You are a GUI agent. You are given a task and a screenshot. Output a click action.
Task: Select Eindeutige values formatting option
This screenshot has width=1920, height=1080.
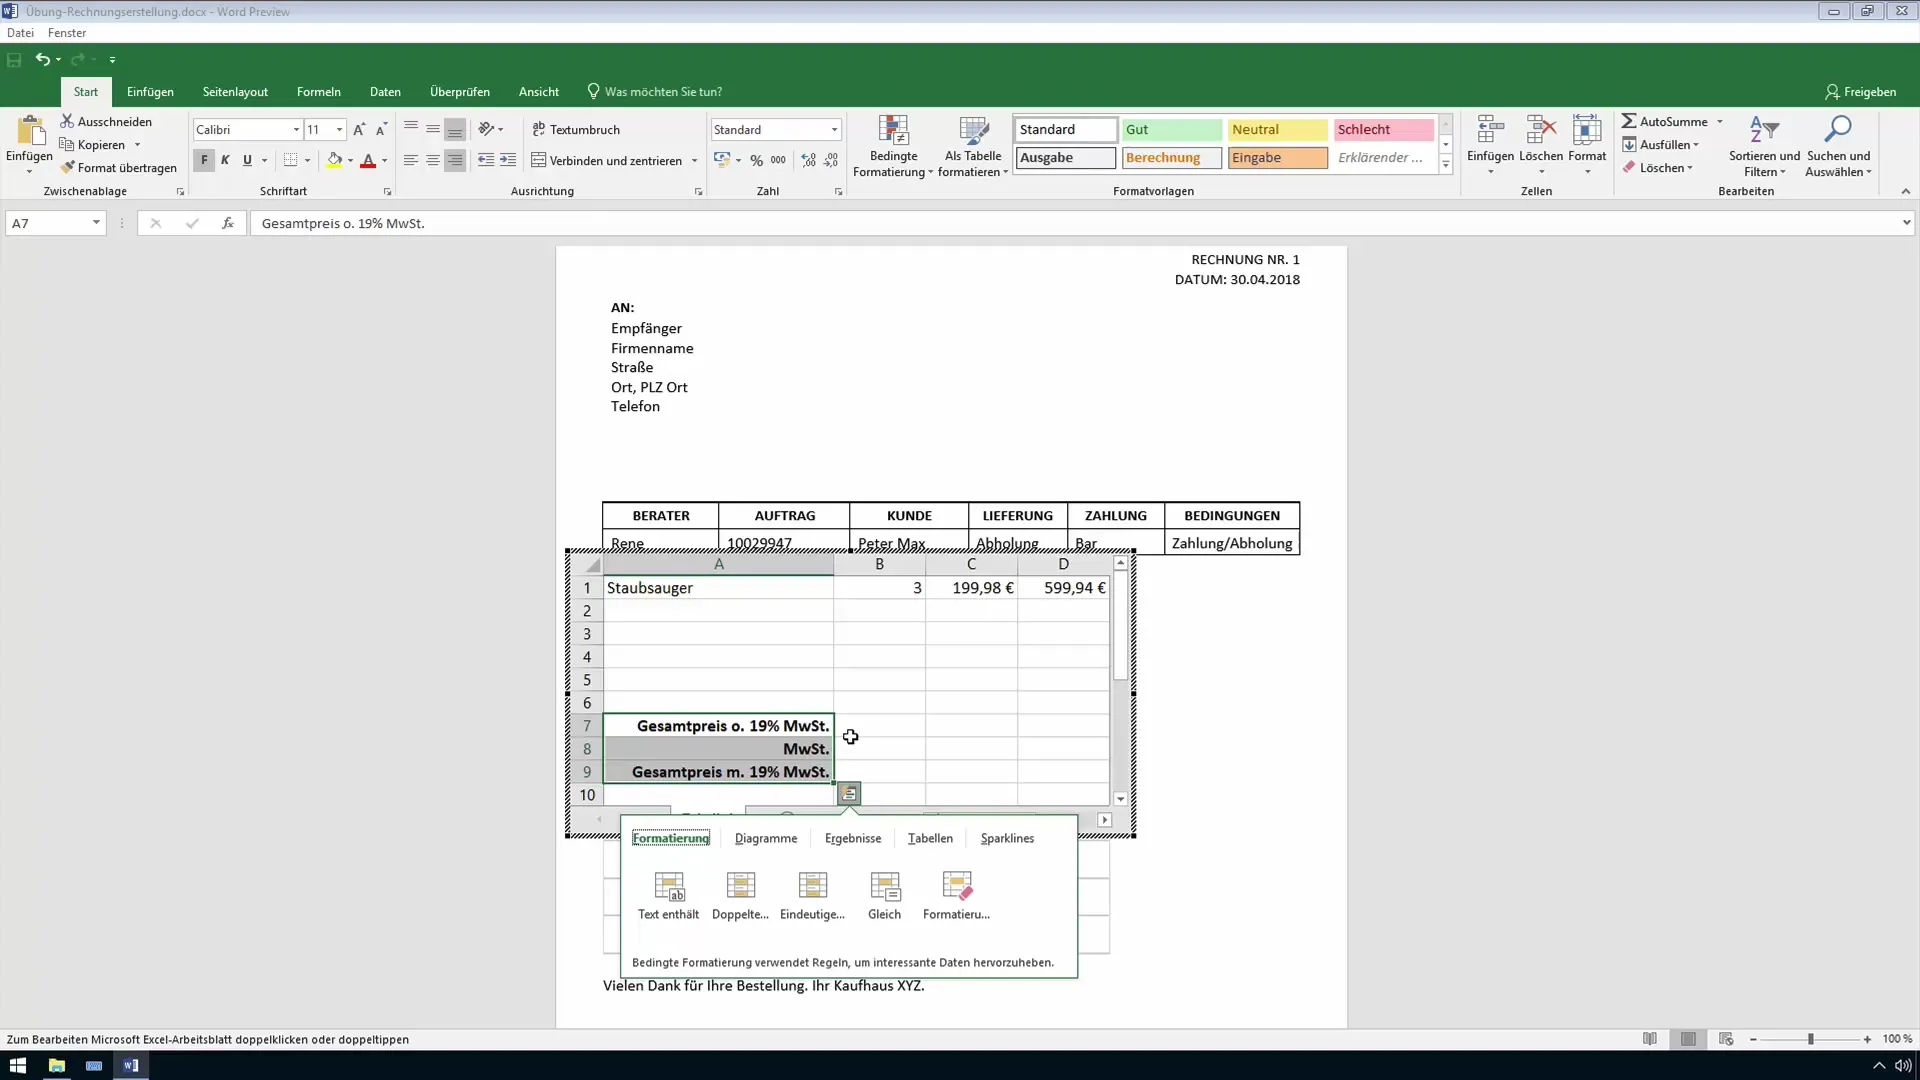812,895
